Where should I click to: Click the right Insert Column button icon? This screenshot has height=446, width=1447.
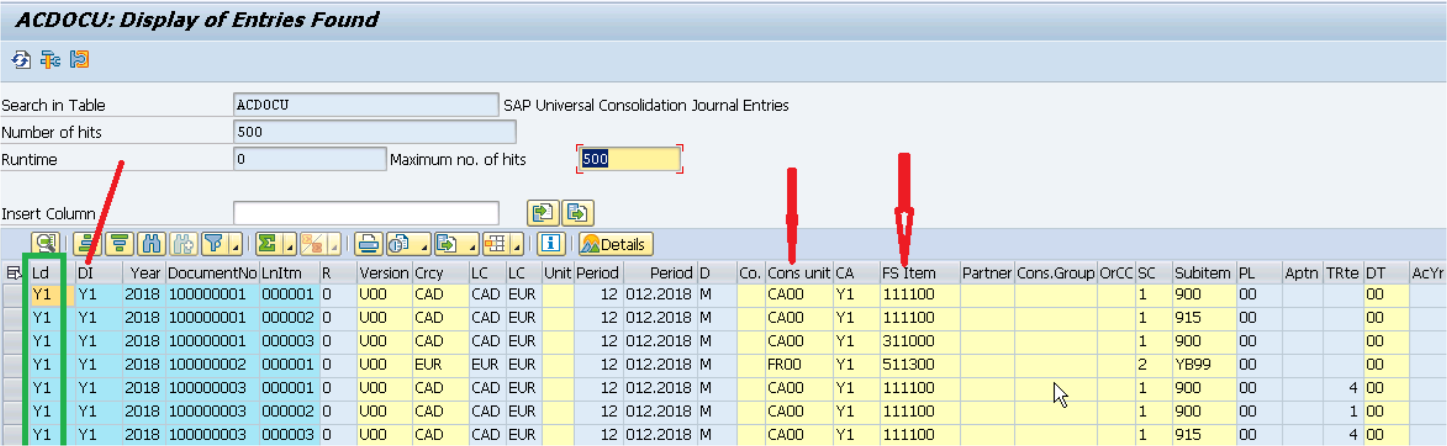tap(579, 213)
